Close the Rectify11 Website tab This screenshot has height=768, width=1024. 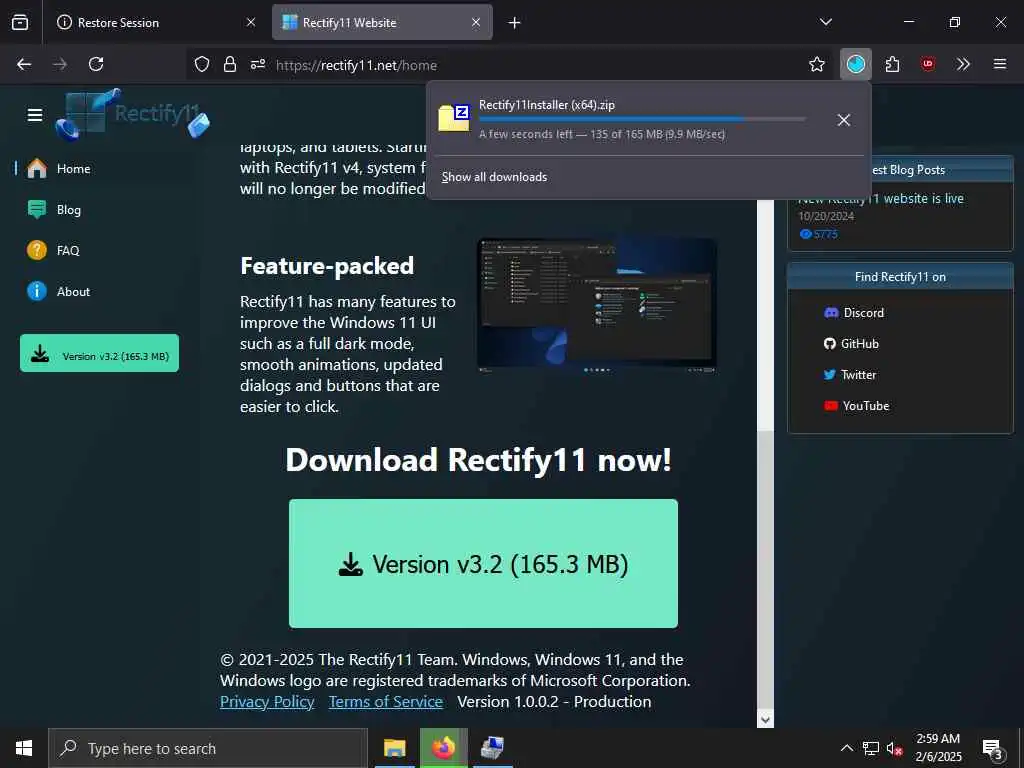(476, 22)
